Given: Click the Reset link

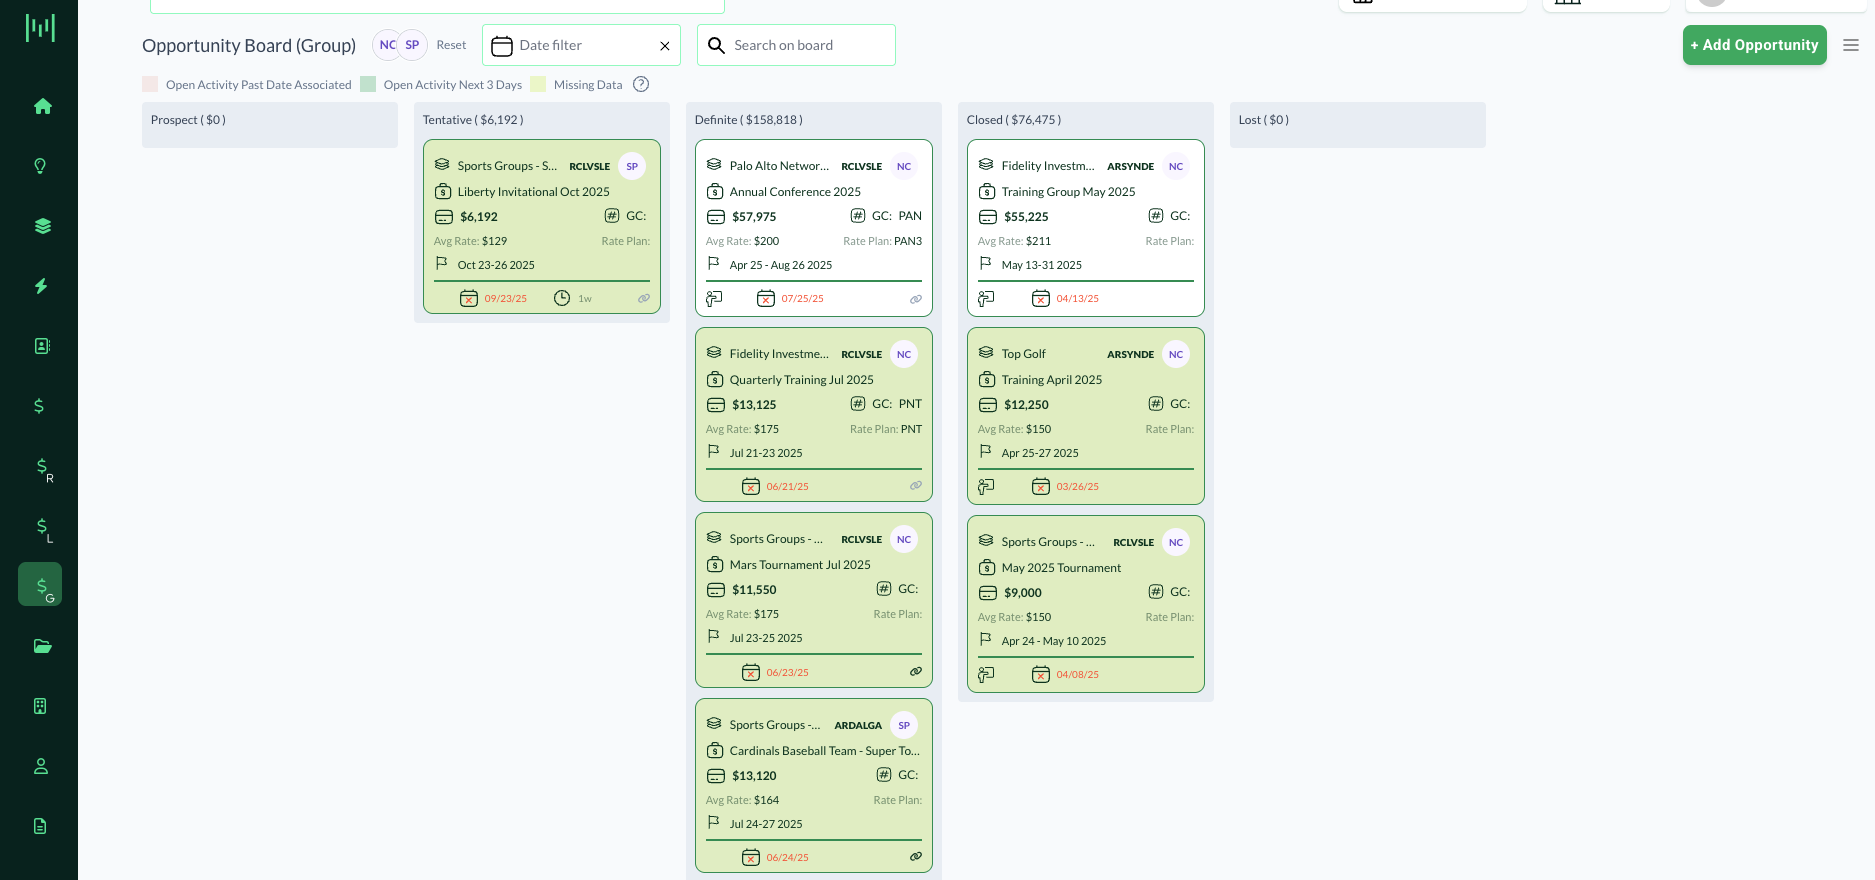Looking at the screenshot, I should (x=451, y=45).
